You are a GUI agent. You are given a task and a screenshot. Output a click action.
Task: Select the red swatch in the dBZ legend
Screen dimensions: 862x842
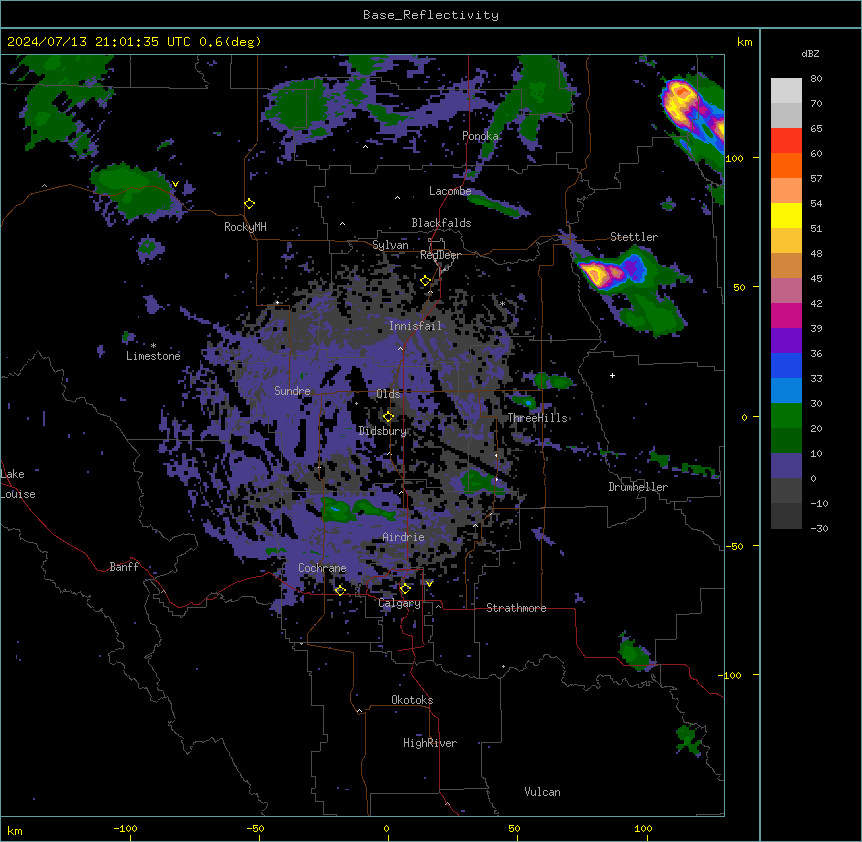tap(786, 141)
